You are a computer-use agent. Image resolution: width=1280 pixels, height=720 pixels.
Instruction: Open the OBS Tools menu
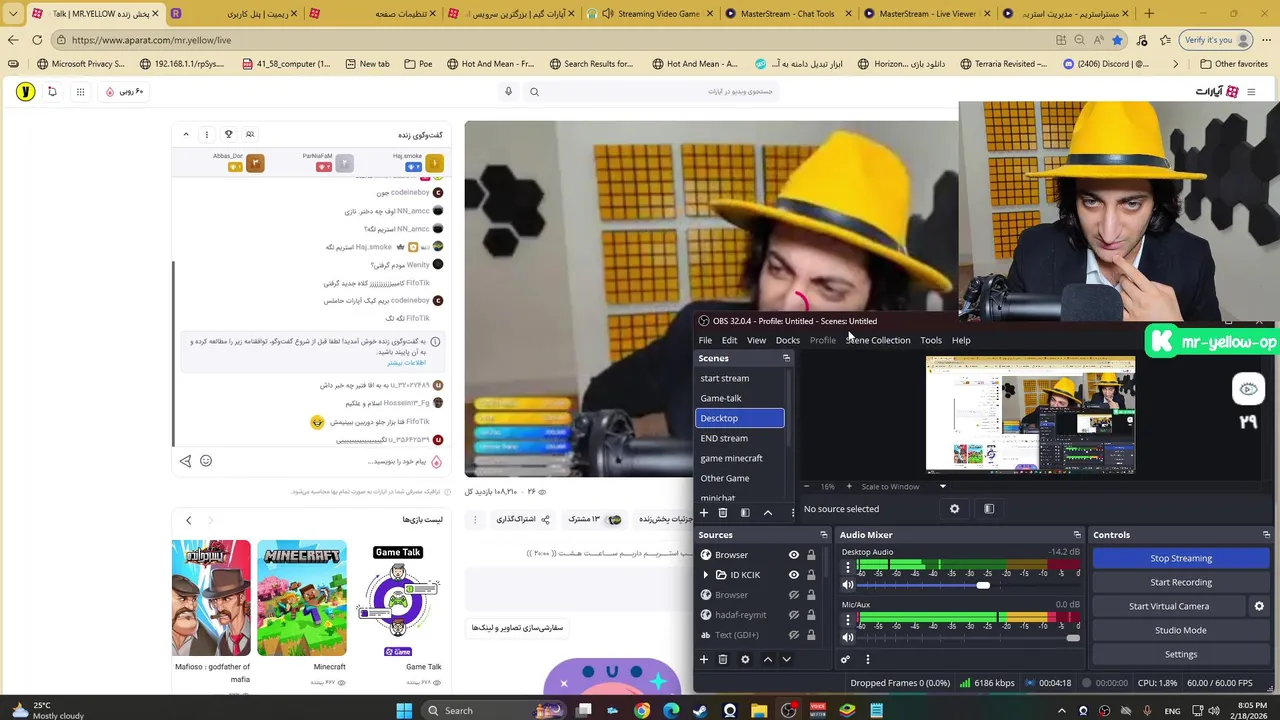tap(931, 340)
